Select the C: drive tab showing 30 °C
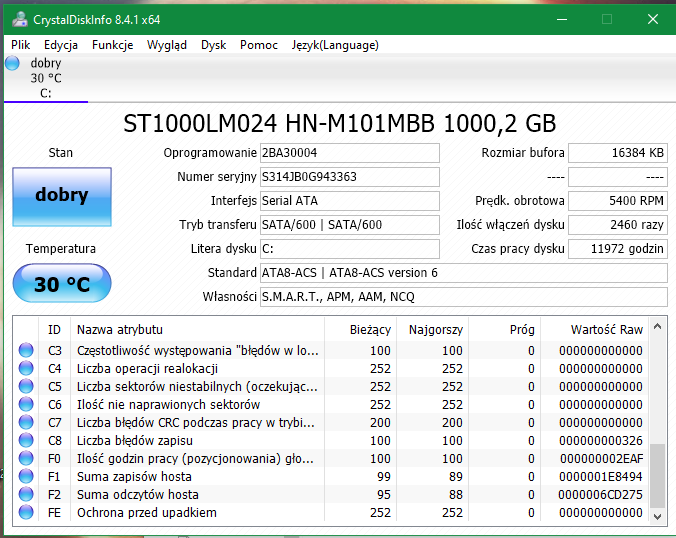 tap(46, 78)
